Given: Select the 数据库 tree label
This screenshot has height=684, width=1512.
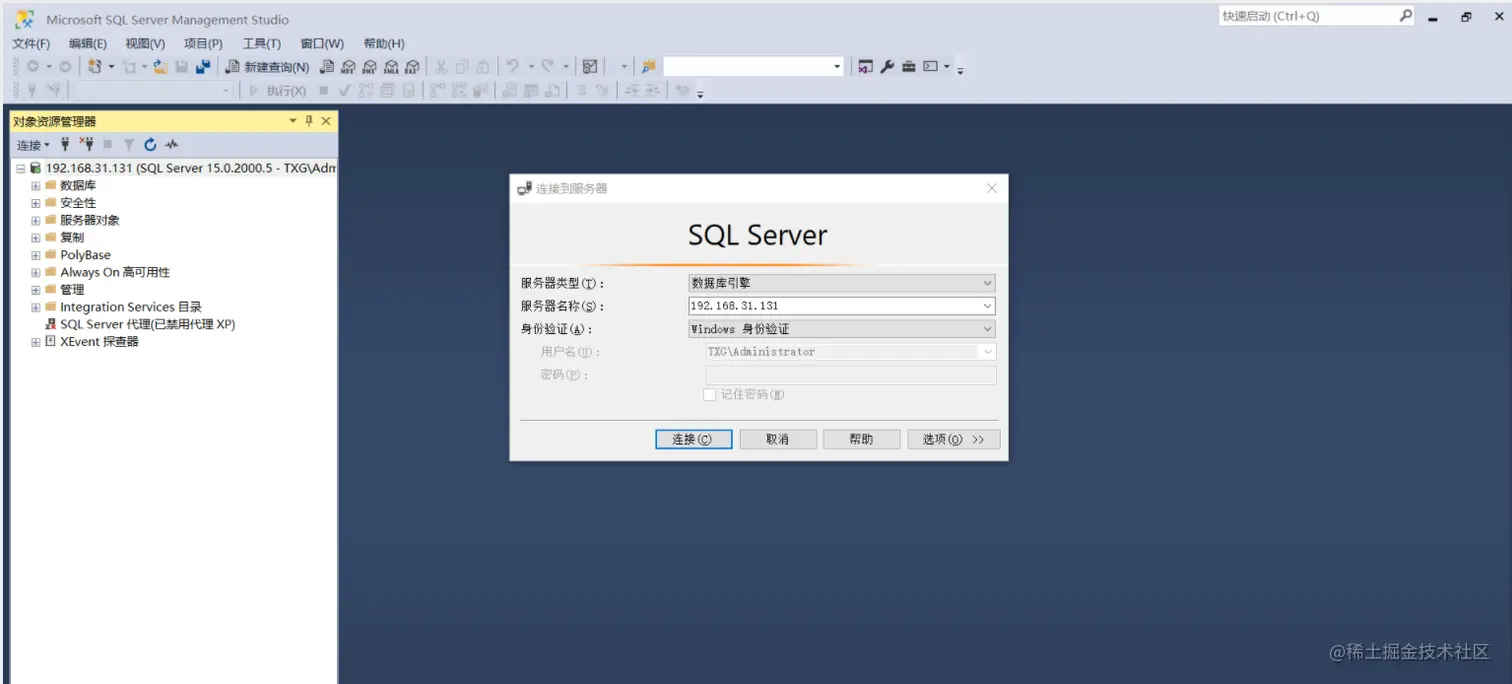Looking at the screenshot, I should point(78,185).
